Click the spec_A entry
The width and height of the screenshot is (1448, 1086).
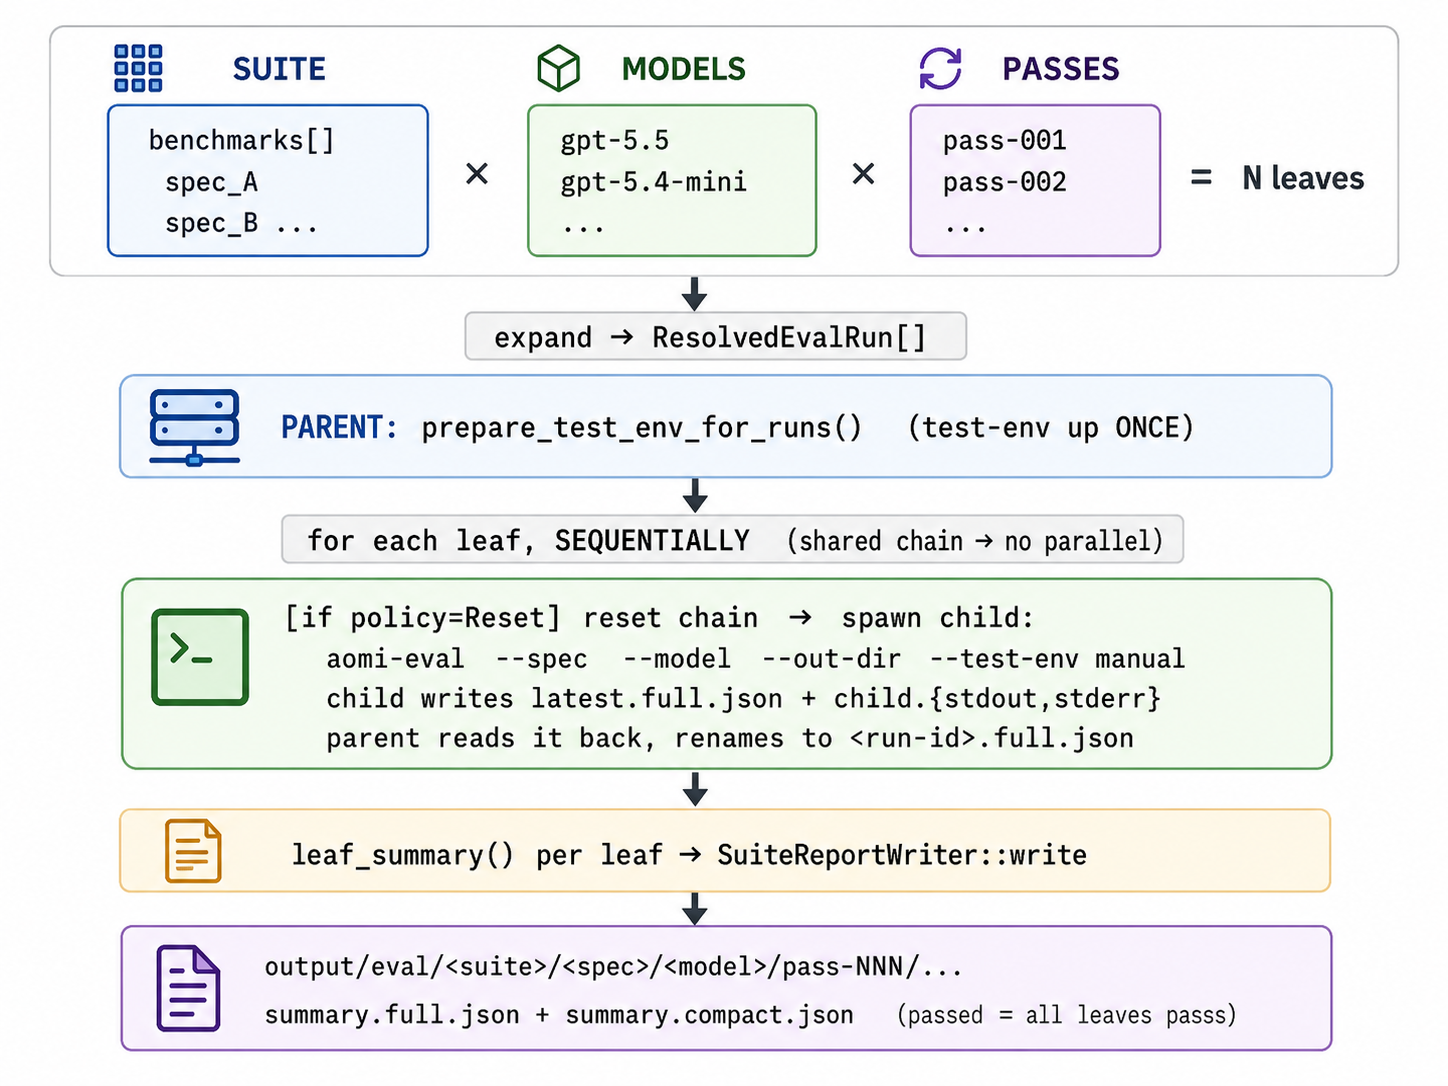212,182
